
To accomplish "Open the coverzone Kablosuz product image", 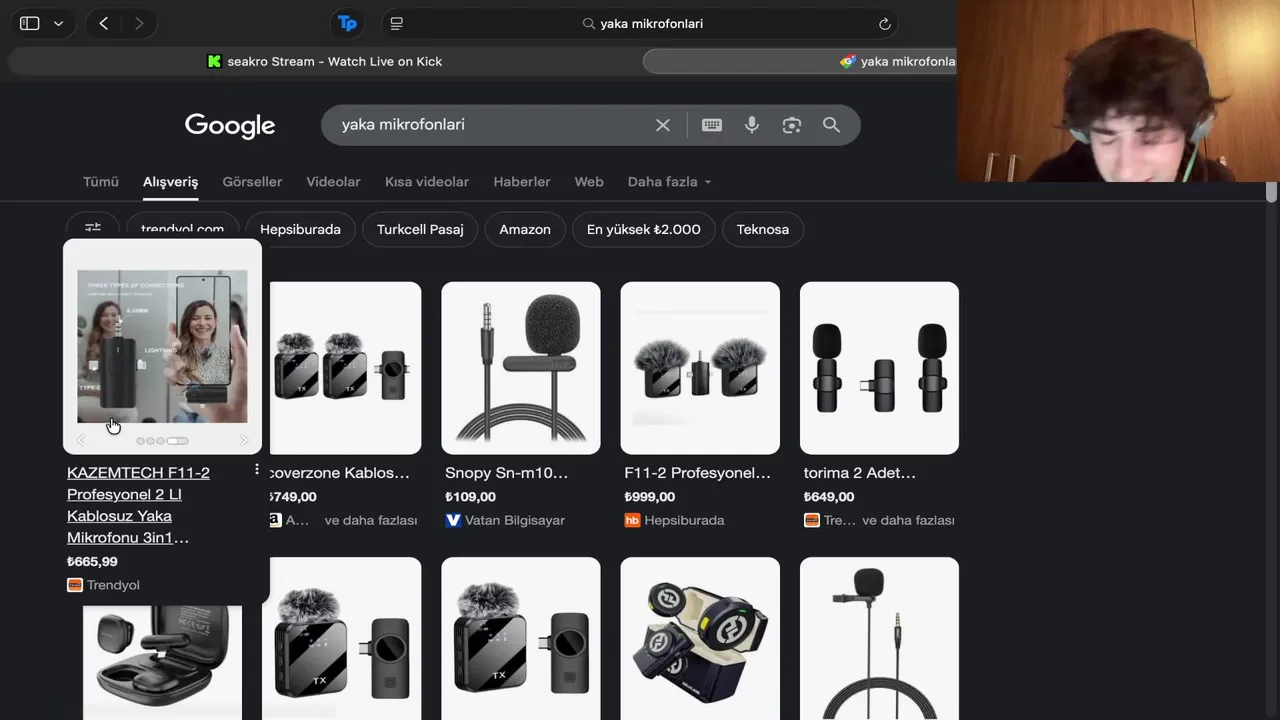I will (345, 368).
